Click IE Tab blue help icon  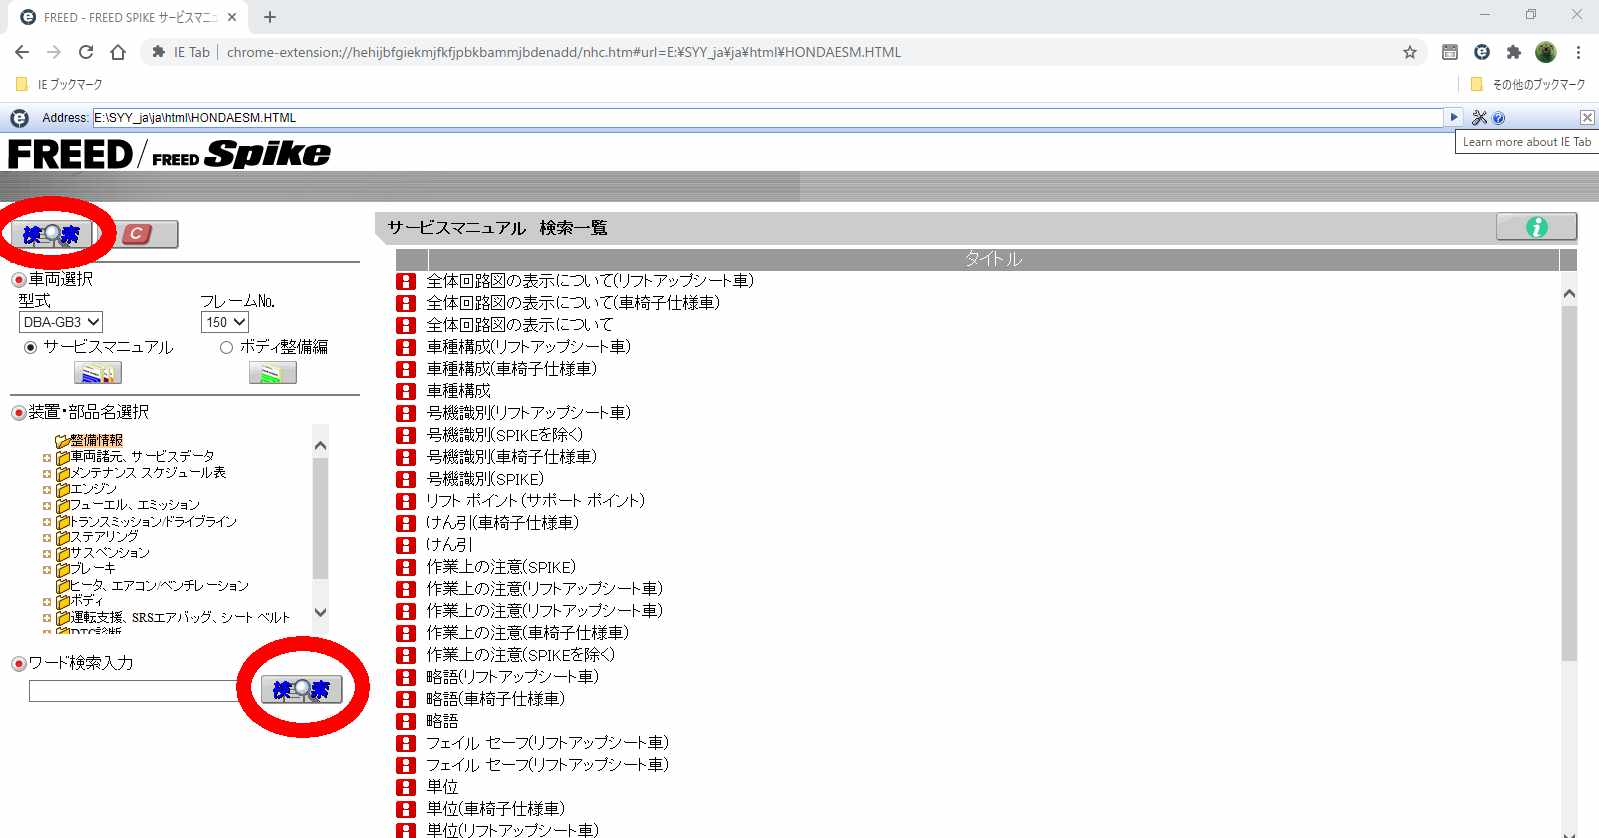1498,118
